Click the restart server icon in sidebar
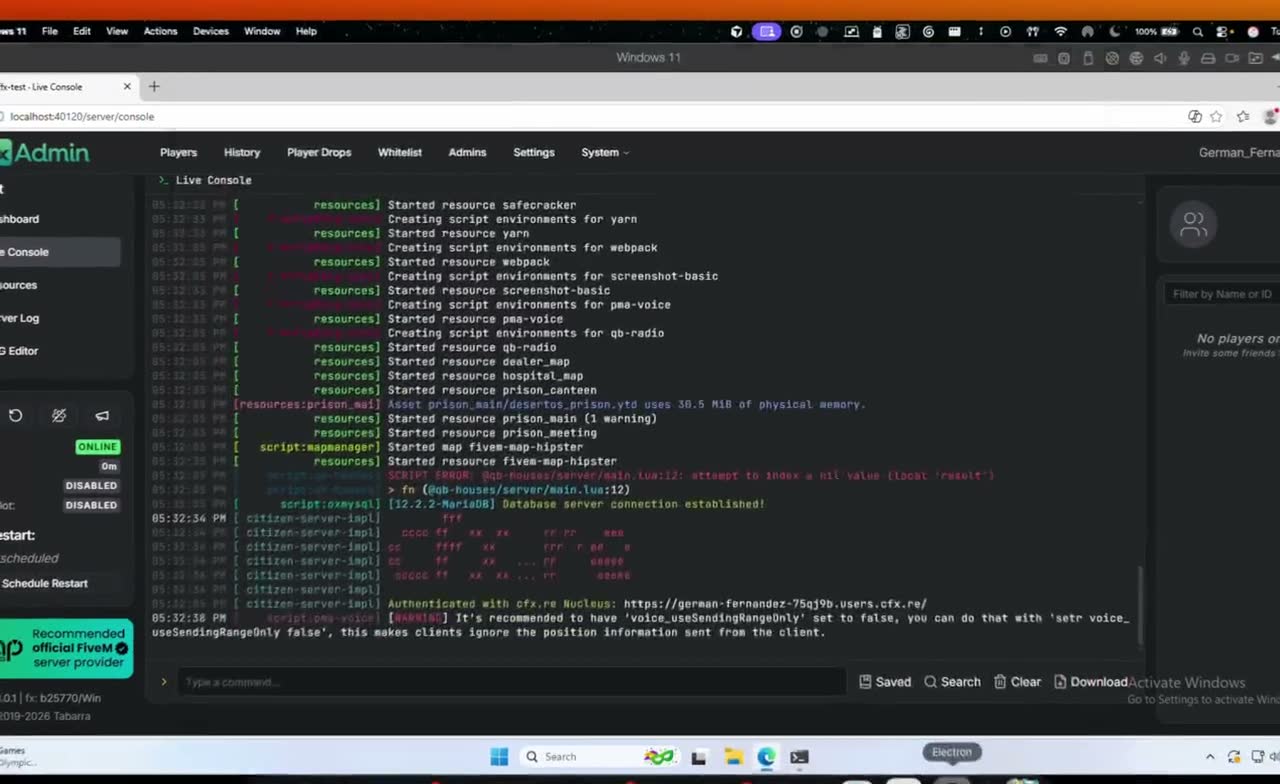Screen dimensions: 1280x784 coord(16,416)
